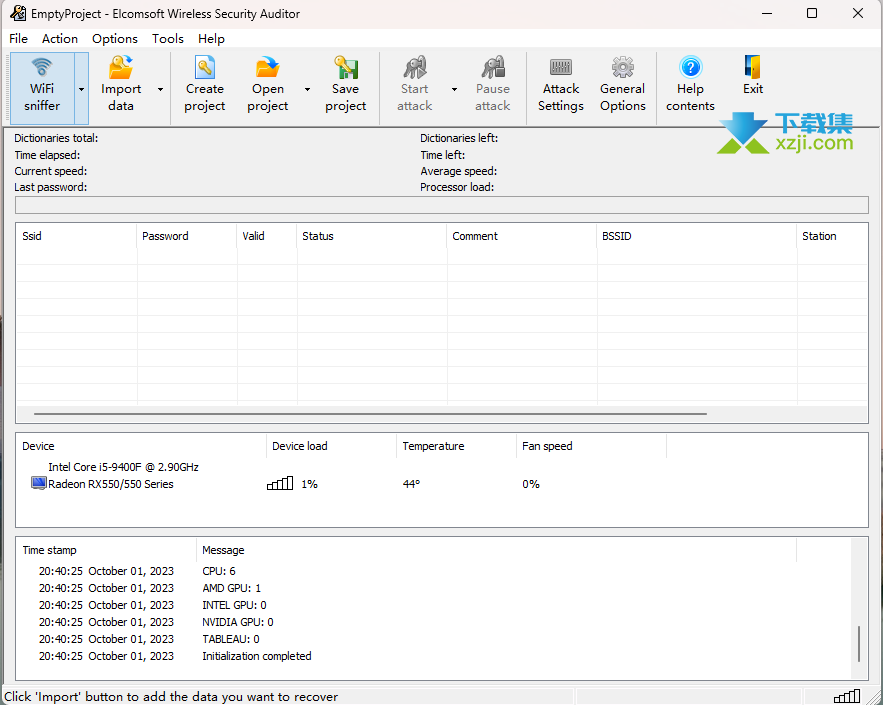Open General Options gear
Viewport: 883px width, 705px height.
pyautogui.click(x=623, y=68)
